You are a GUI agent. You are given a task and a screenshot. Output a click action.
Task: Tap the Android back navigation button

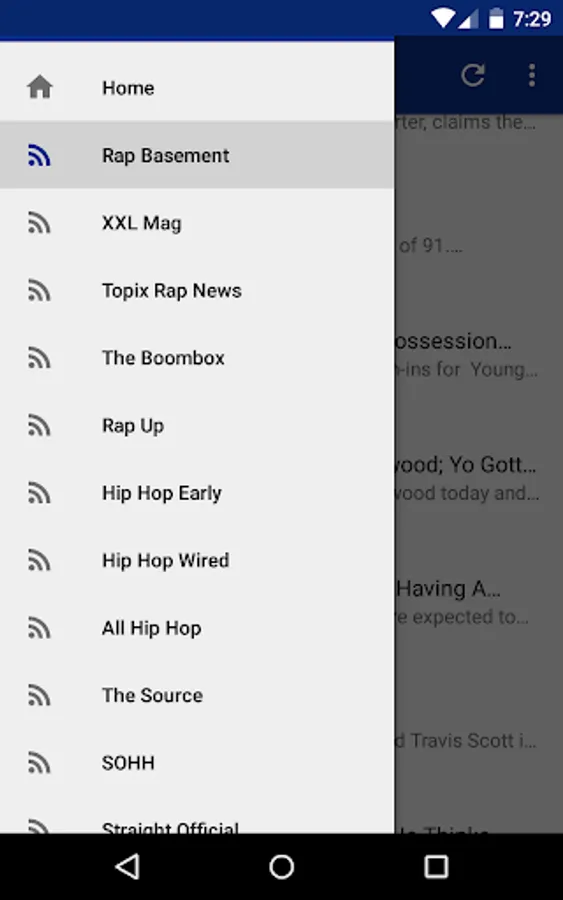coord(127,867)
